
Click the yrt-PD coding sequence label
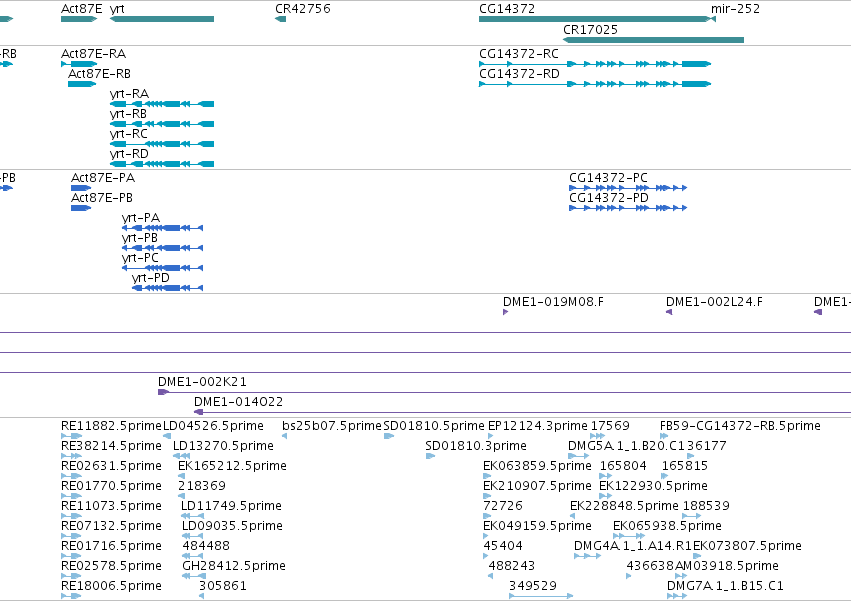tap(151, 279)
